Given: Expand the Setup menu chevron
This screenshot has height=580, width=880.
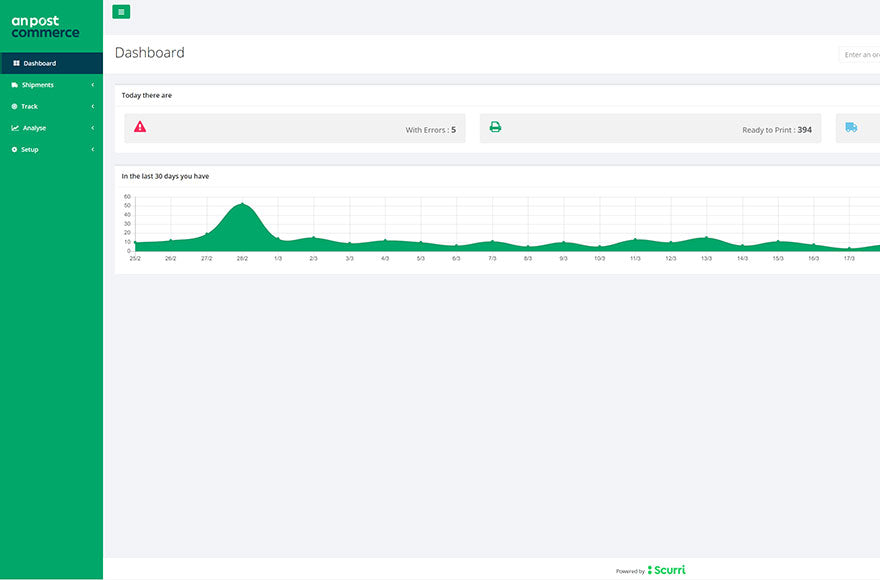Looking at the screenshot, I should click(x=92, y=149).
